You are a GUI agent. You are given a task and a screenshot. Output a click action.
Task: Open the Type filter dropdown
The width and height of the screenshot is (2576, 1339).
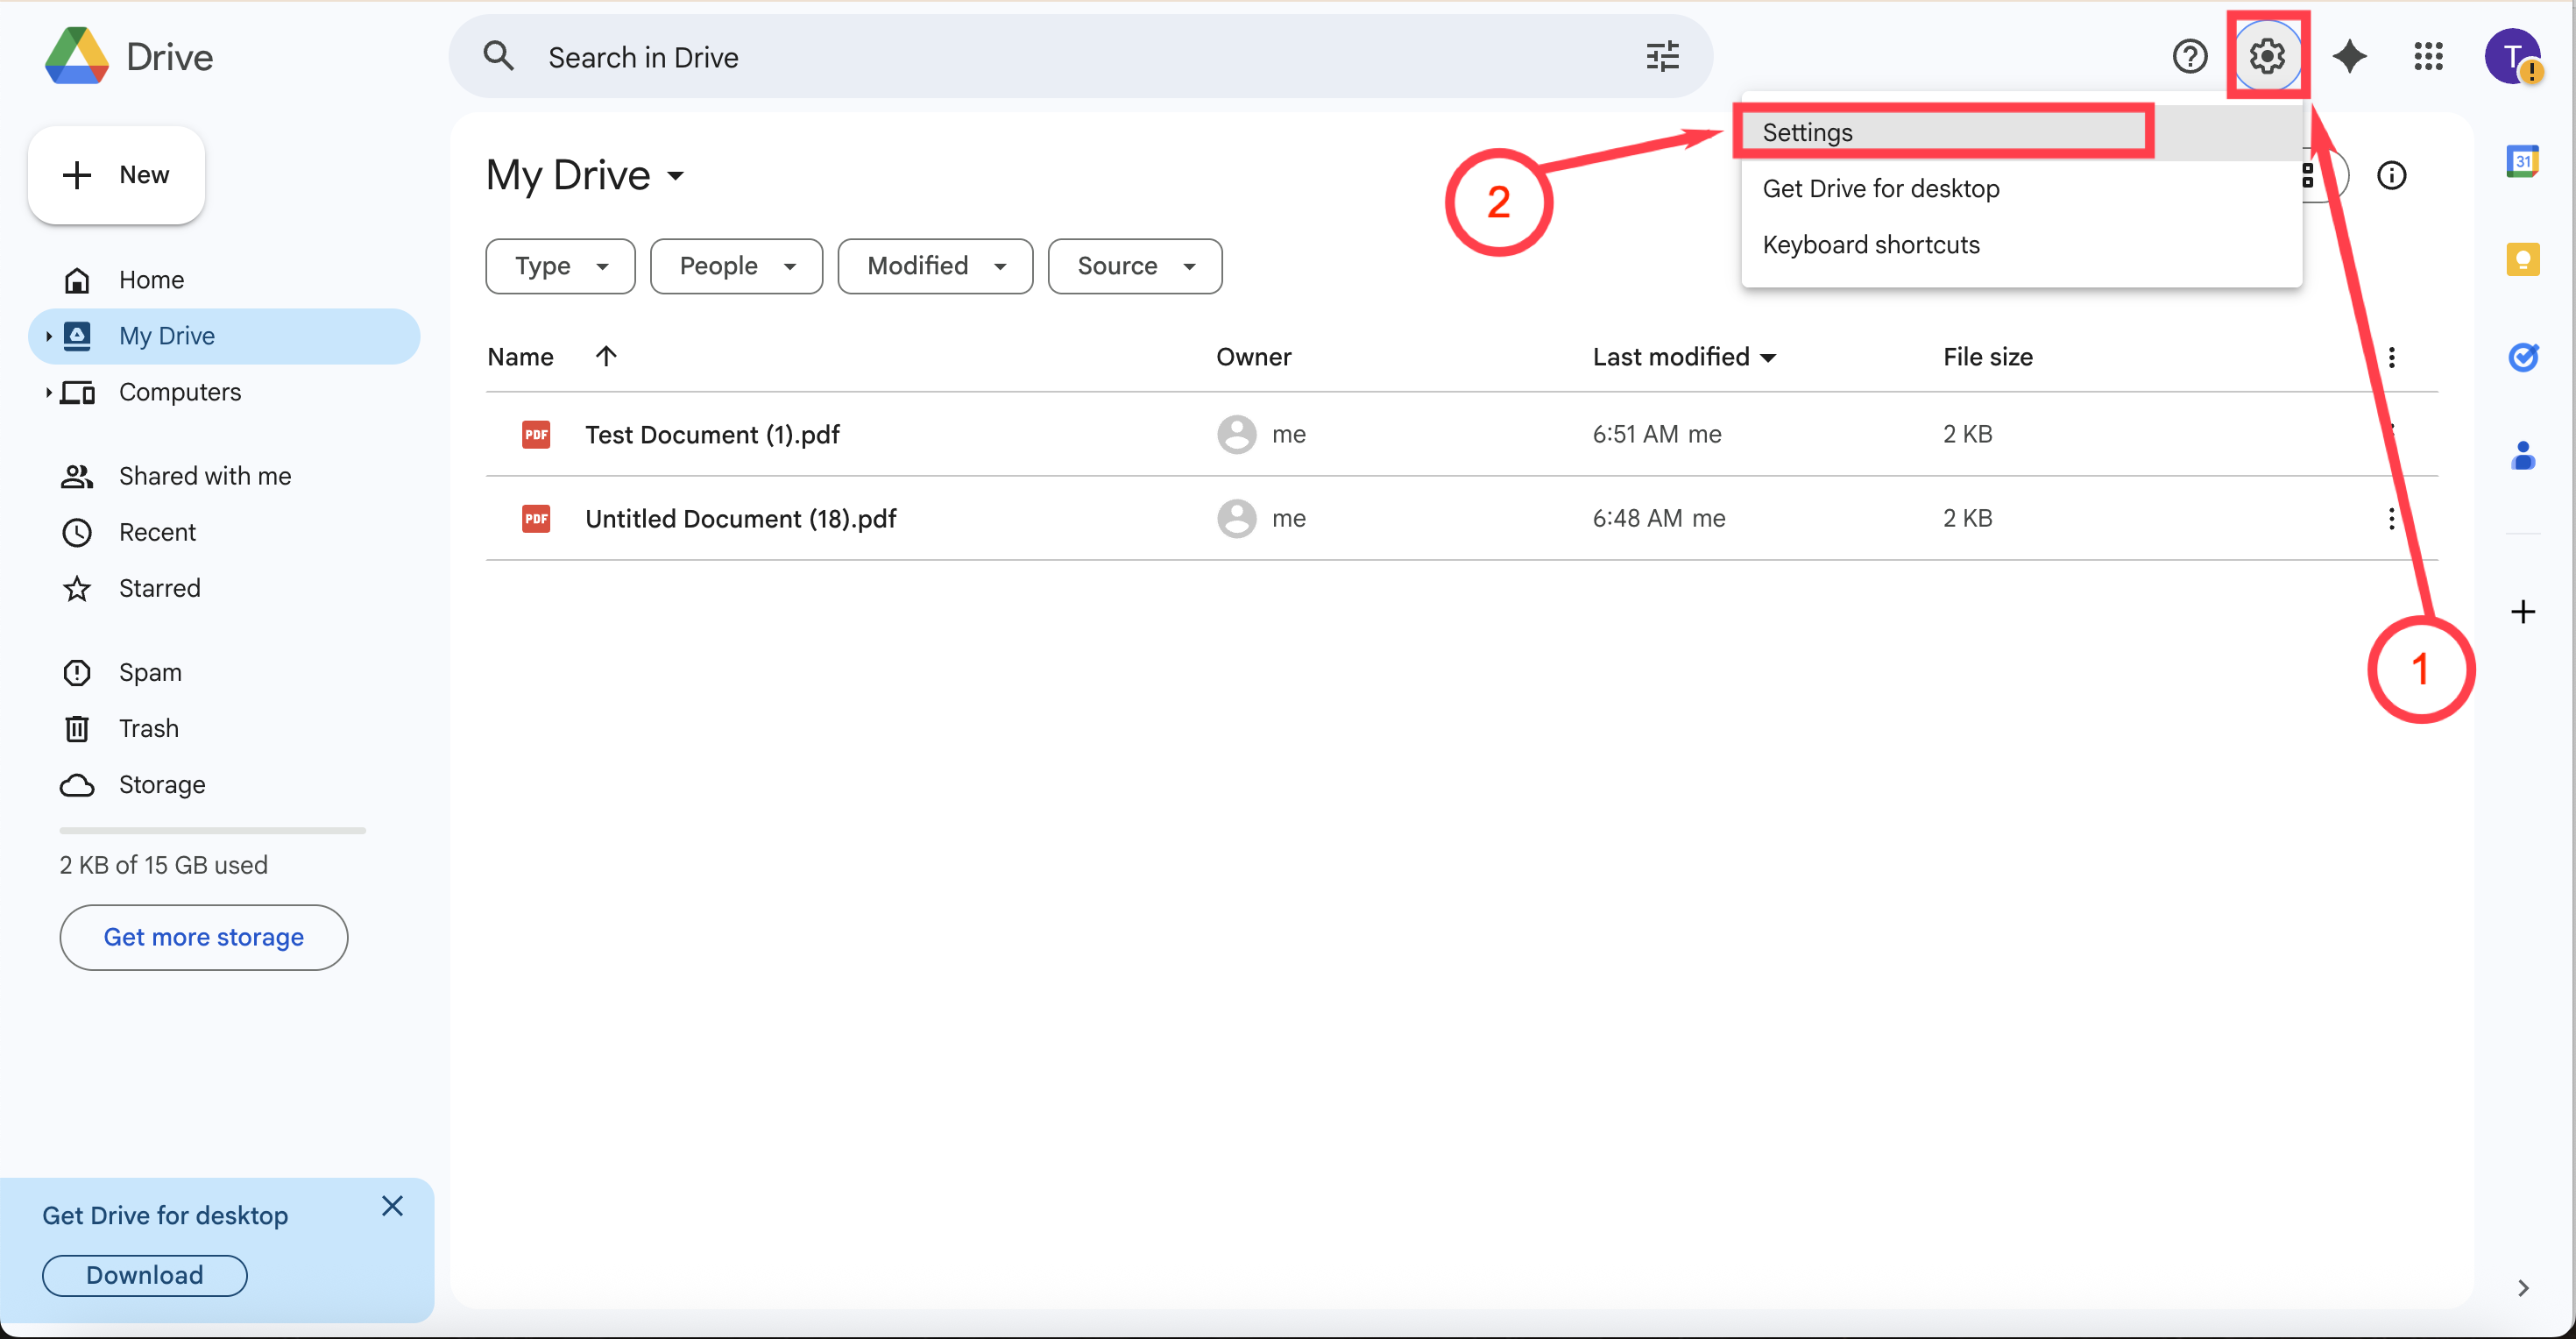560,266
